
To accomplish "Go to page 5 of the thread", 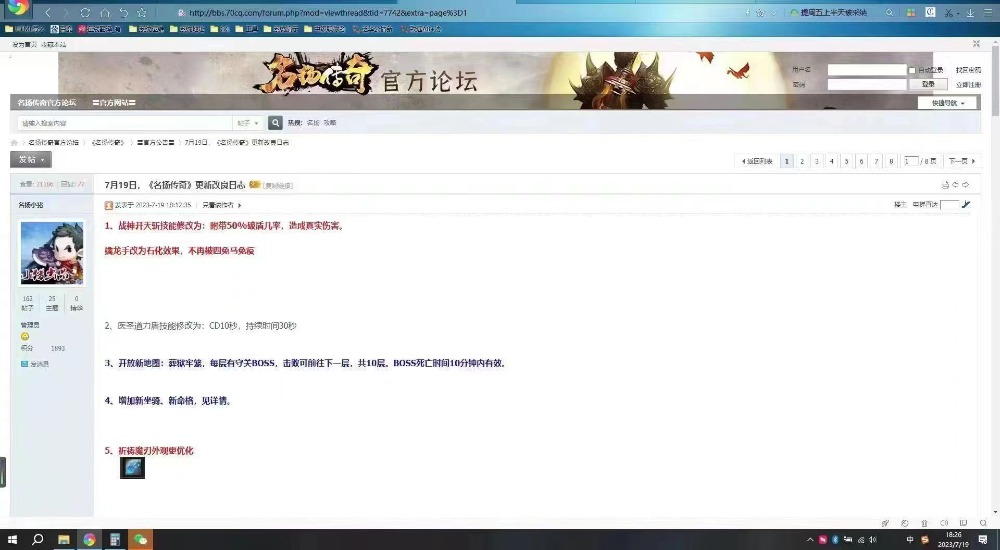I will (846, 161).
